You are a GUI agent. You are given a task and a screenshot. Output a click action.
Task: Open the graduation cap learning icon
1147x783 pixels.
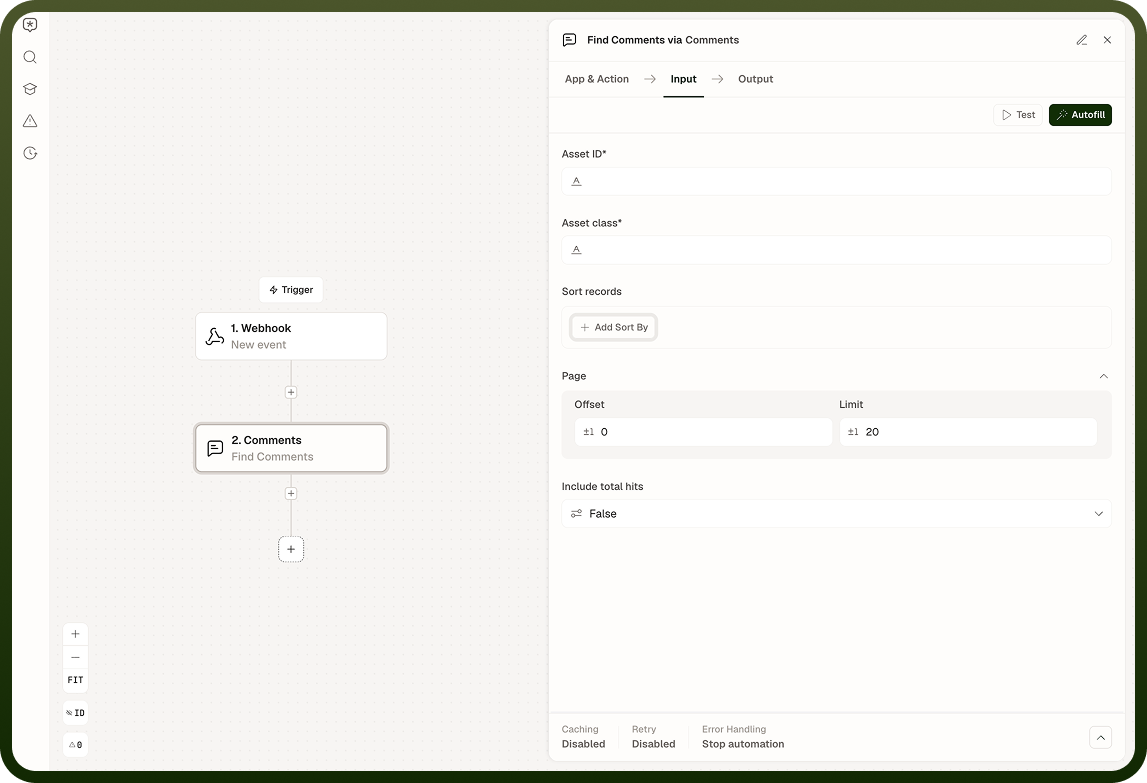30,89
